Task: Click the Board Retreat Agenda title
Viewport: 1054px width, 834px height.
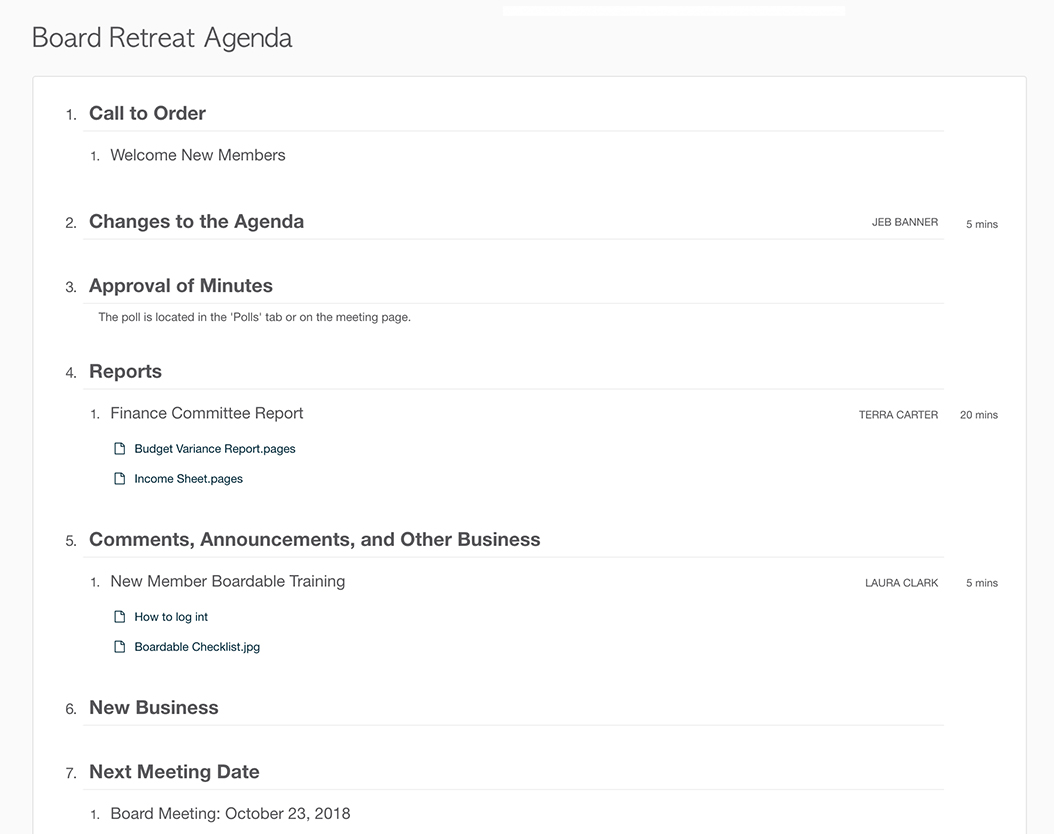Action: (162, 38)
